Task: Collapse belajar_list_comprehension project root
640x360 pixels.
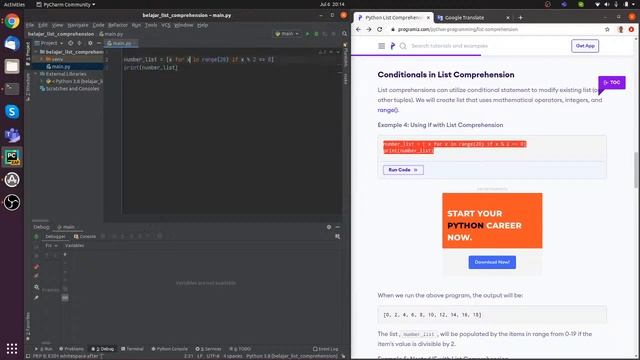Action: pyautogui.click(x=36, y=52)
